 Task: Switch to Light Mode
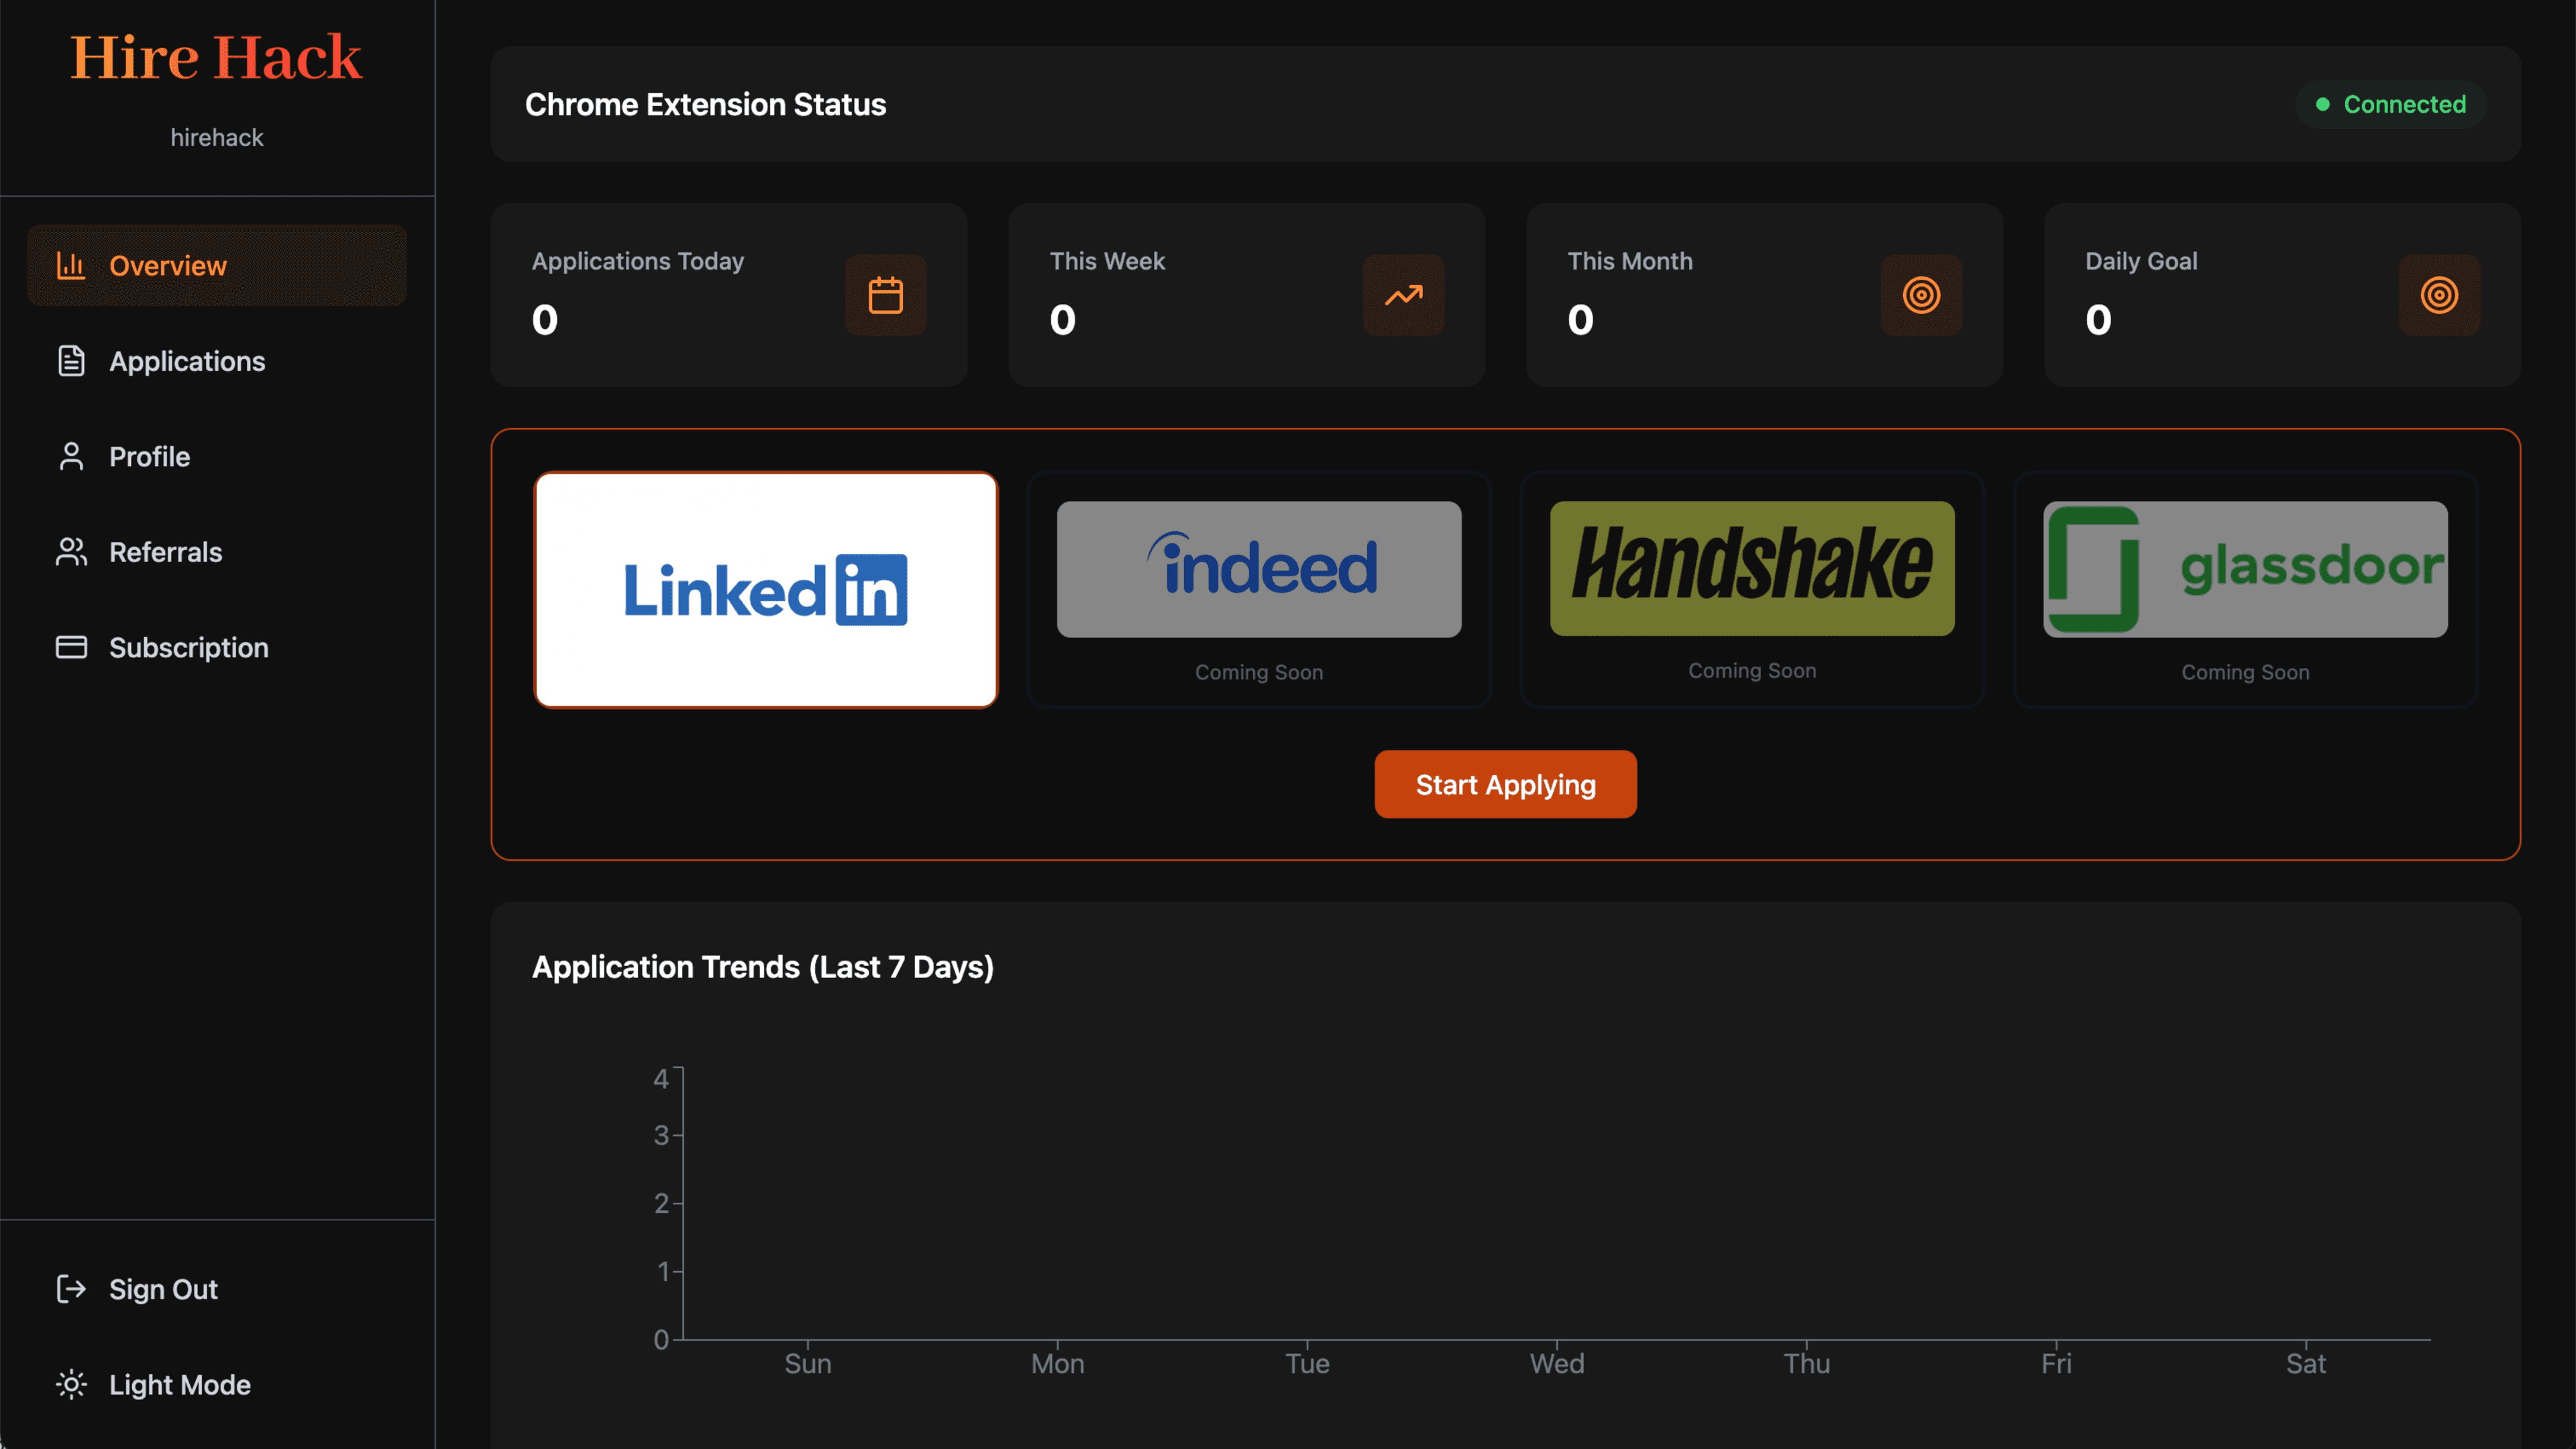pos(179,1385)
